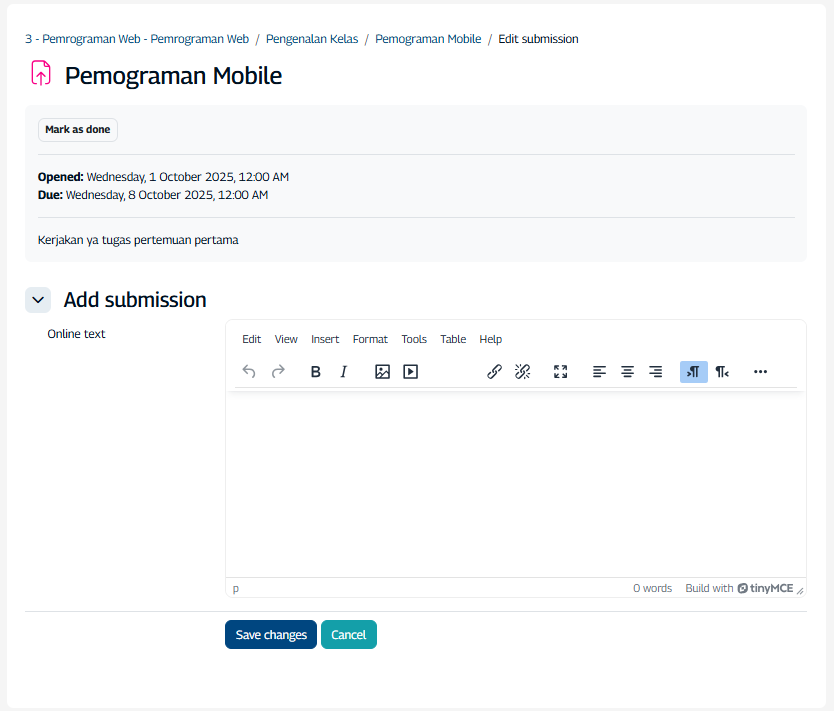The height and width of the screenshot is (711, 834).
Task: Open the Insert multimedia icon
Action: click(x=410, y=372)
